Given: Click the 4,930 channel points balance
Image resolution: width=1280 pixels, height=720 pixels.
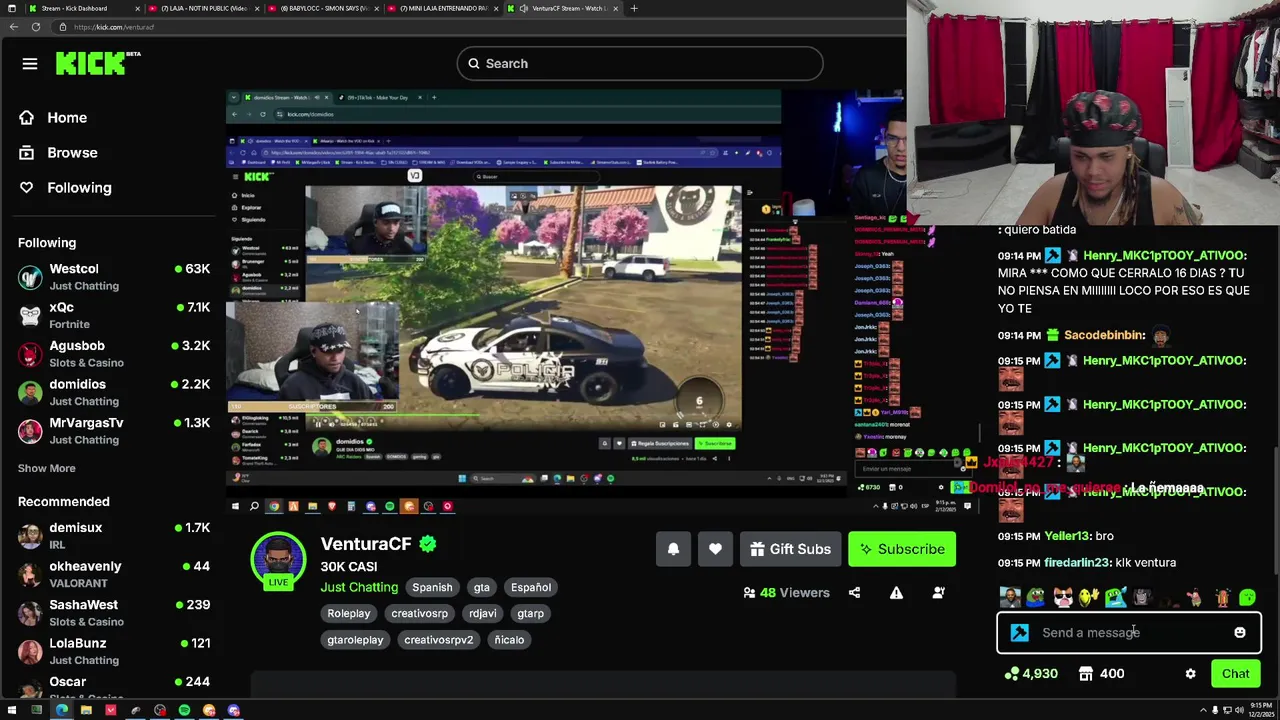Looking at the screenshot, I should click(1031, 674).
